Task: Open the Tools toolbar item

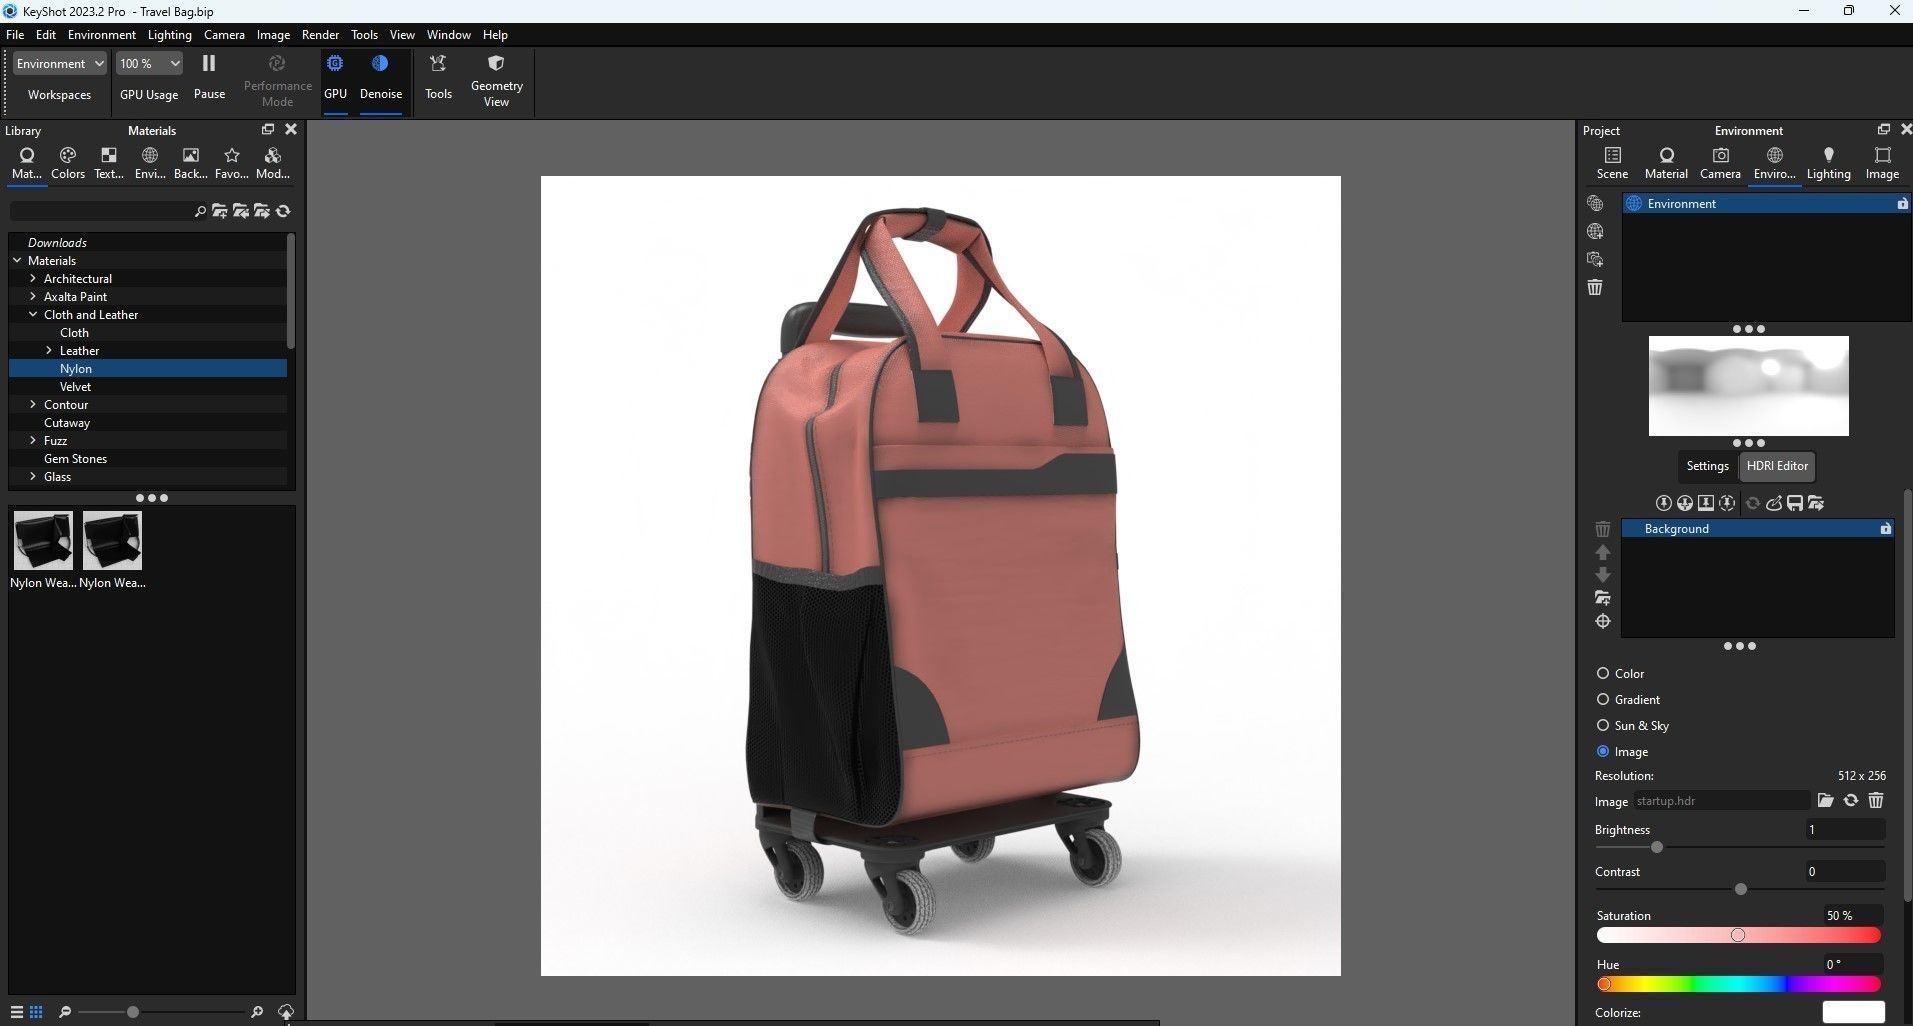Action: pos(438,78)
